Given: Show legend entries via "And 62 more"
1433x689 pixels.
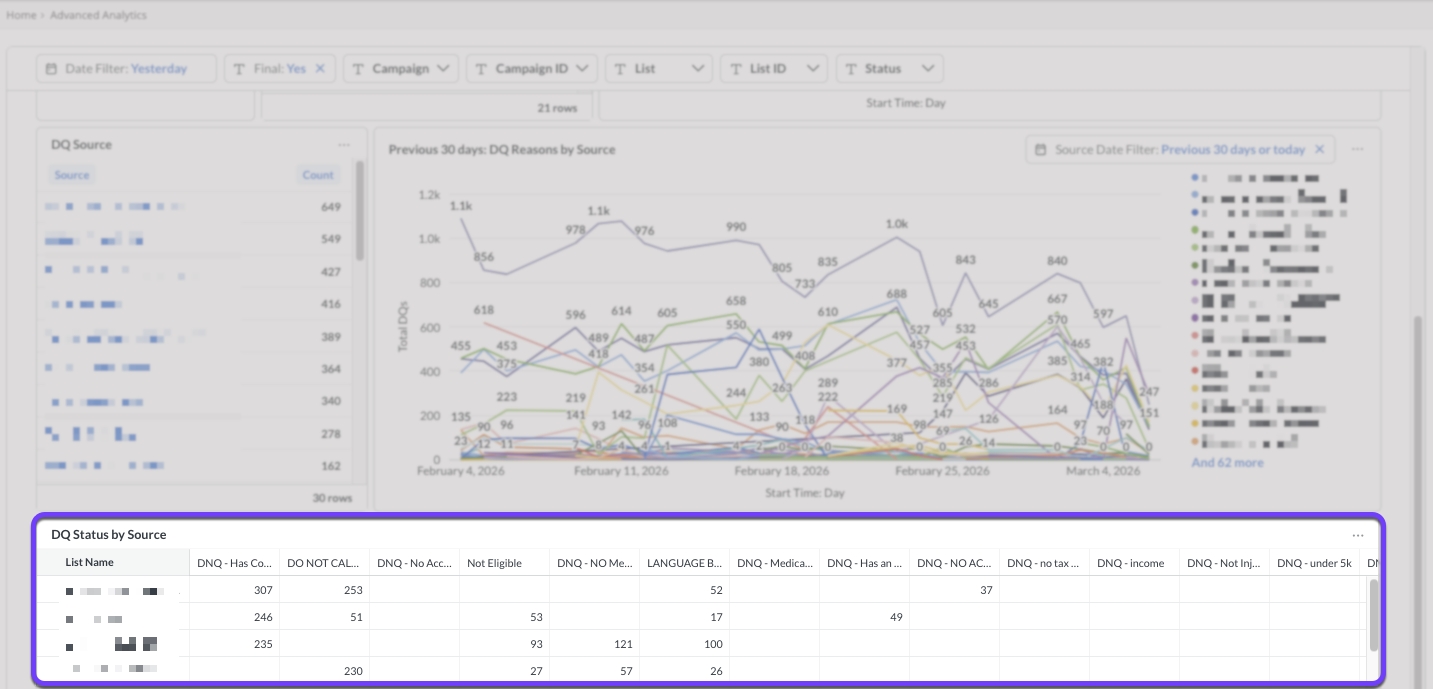Looking at the screenshot, I should pyautogui.click(x=1227, y=463).
